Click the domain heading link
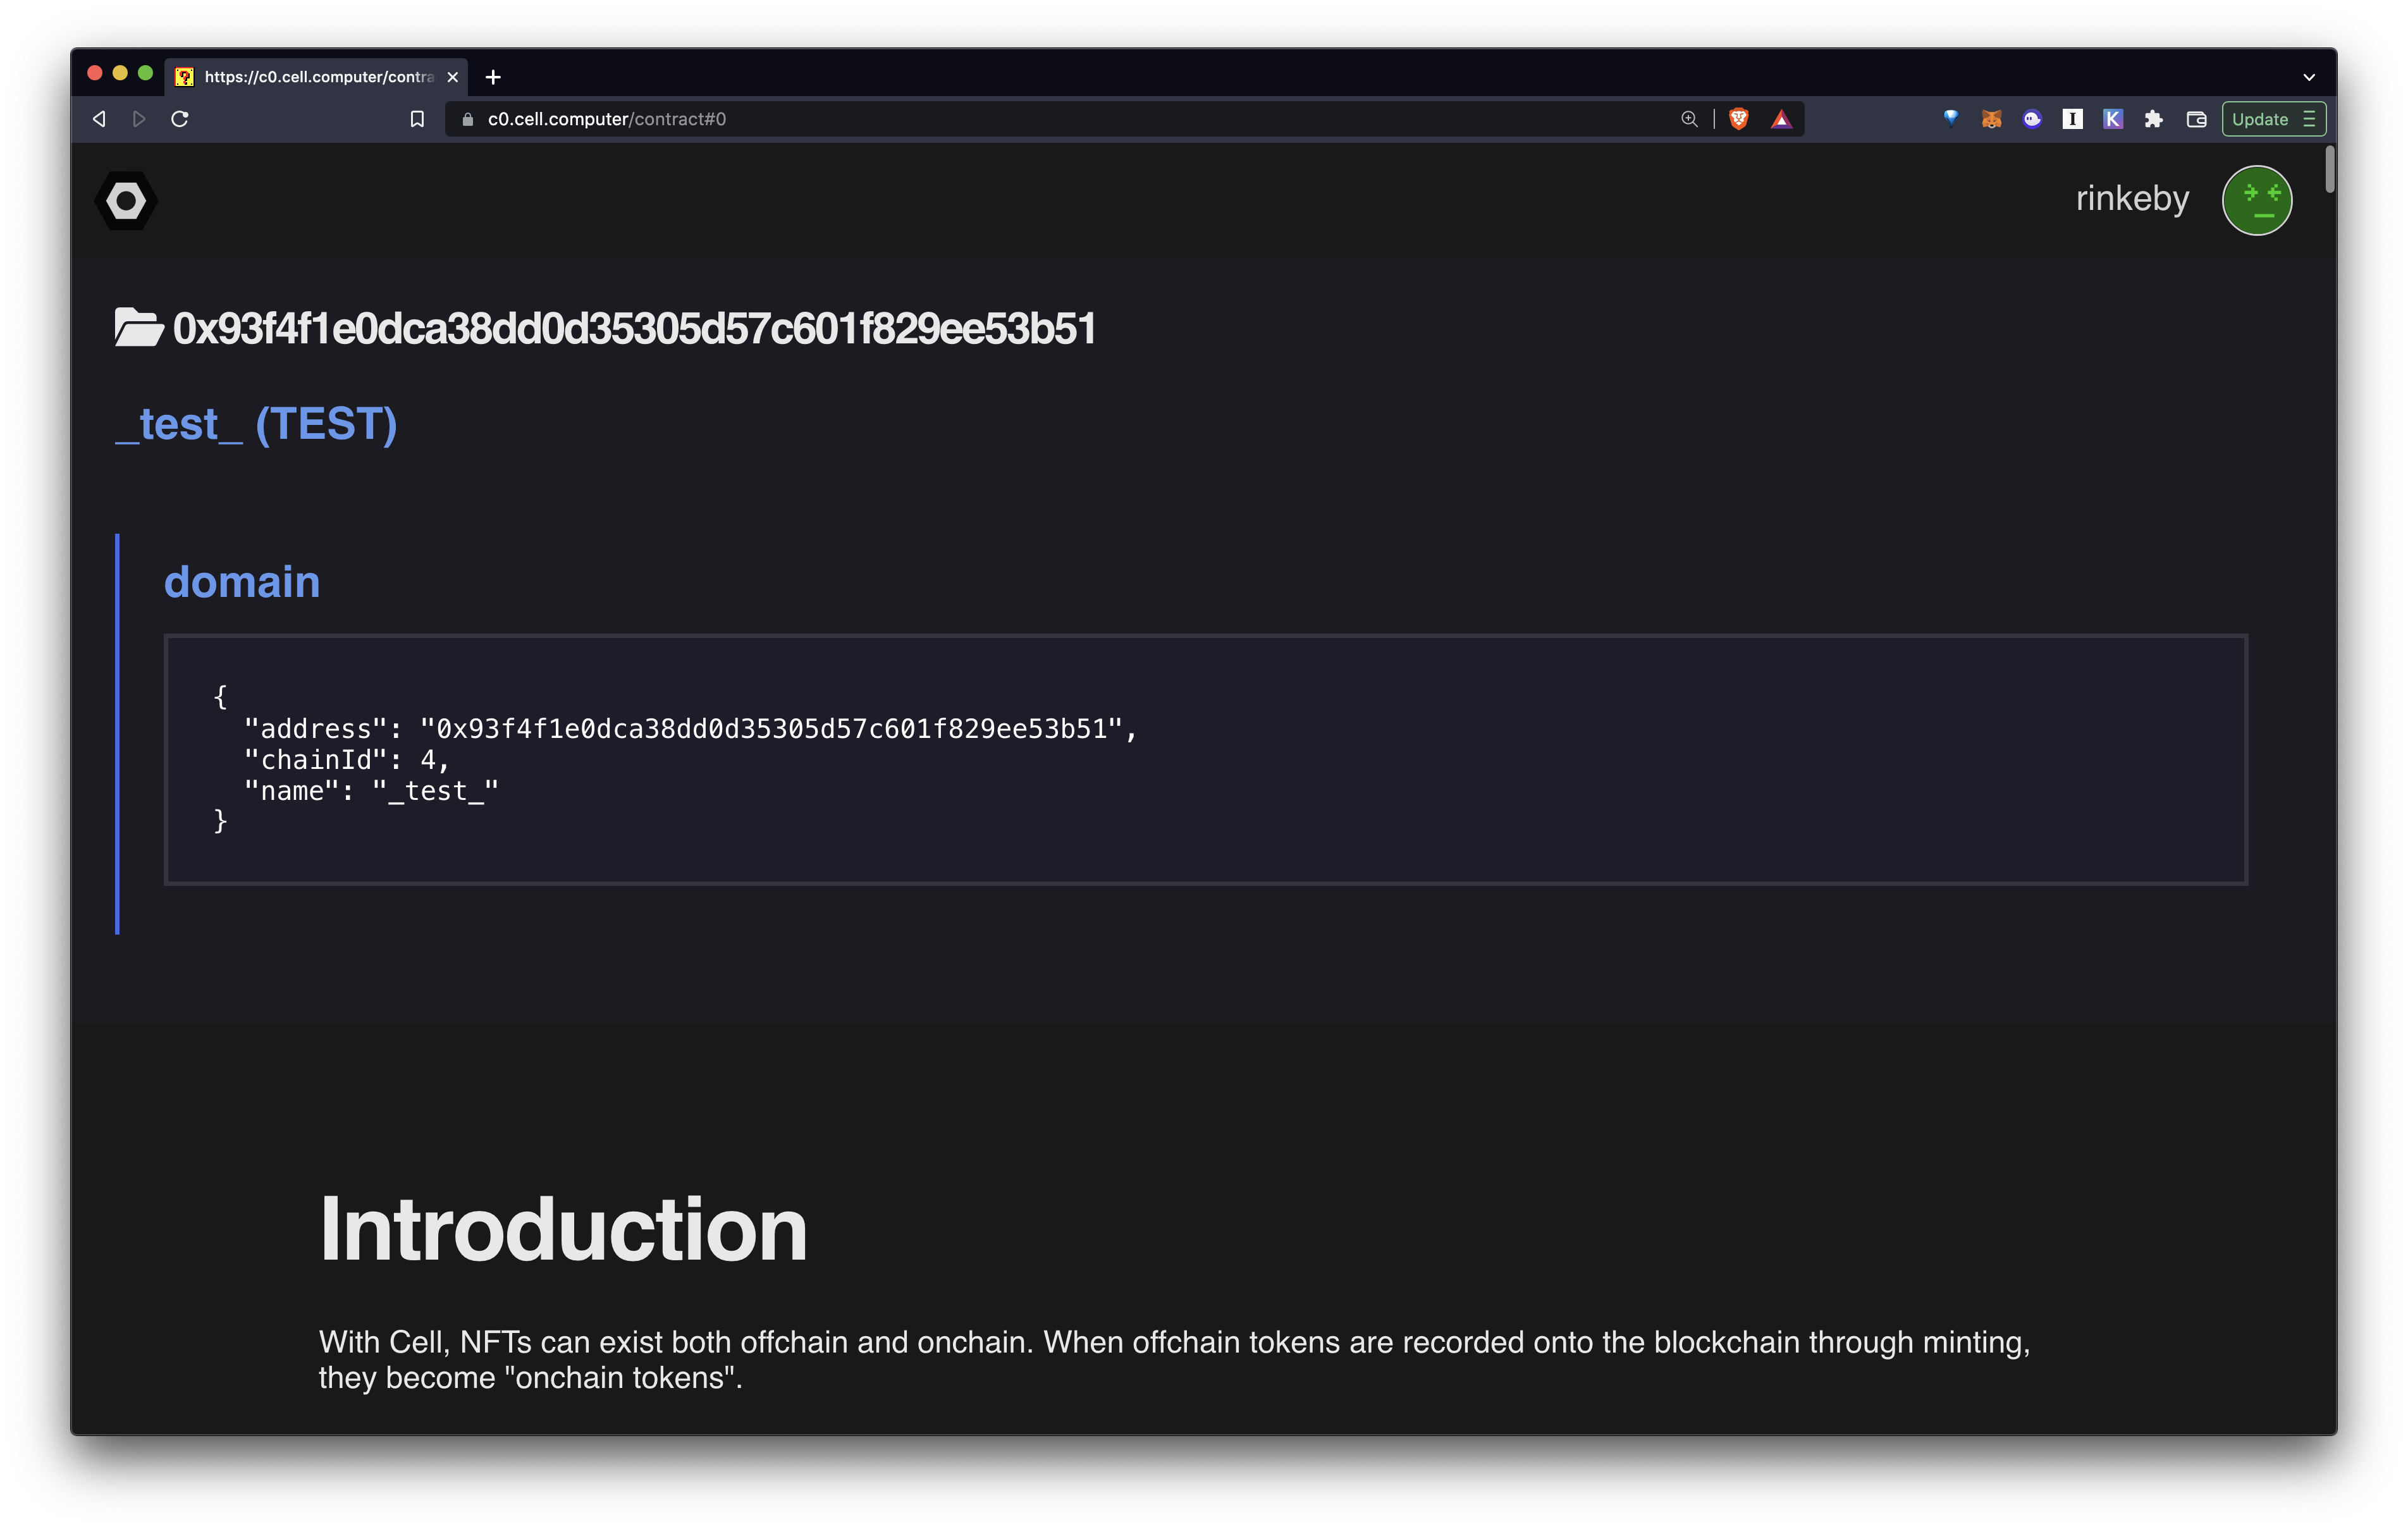The image size is (2408, 1529). click(242, 582)
